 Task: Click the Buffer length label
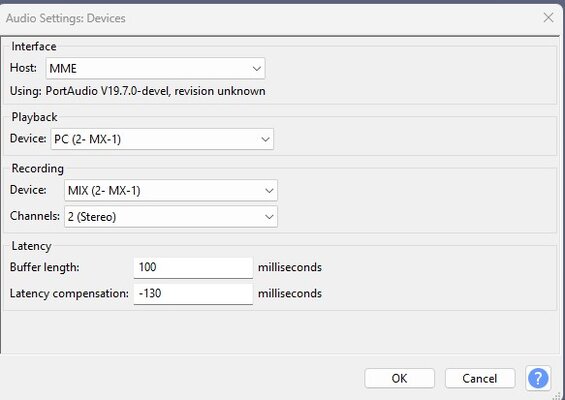pos(45,267)
